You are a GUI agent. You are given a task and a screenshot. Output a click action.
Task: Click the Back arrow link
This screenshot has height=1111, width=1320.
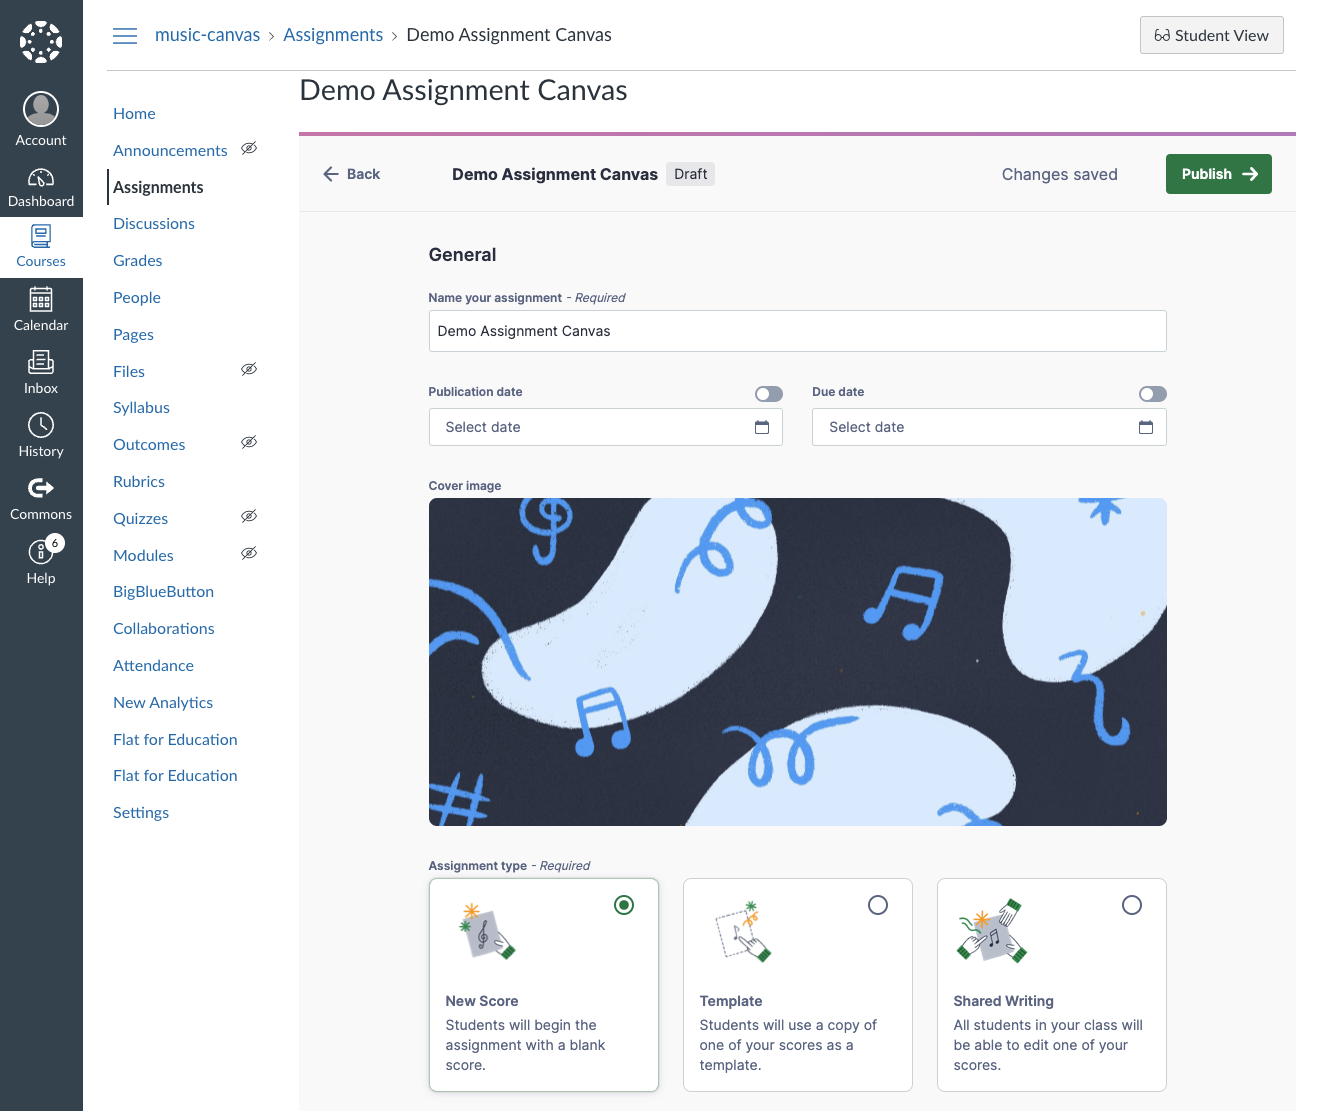pos(351,174)
